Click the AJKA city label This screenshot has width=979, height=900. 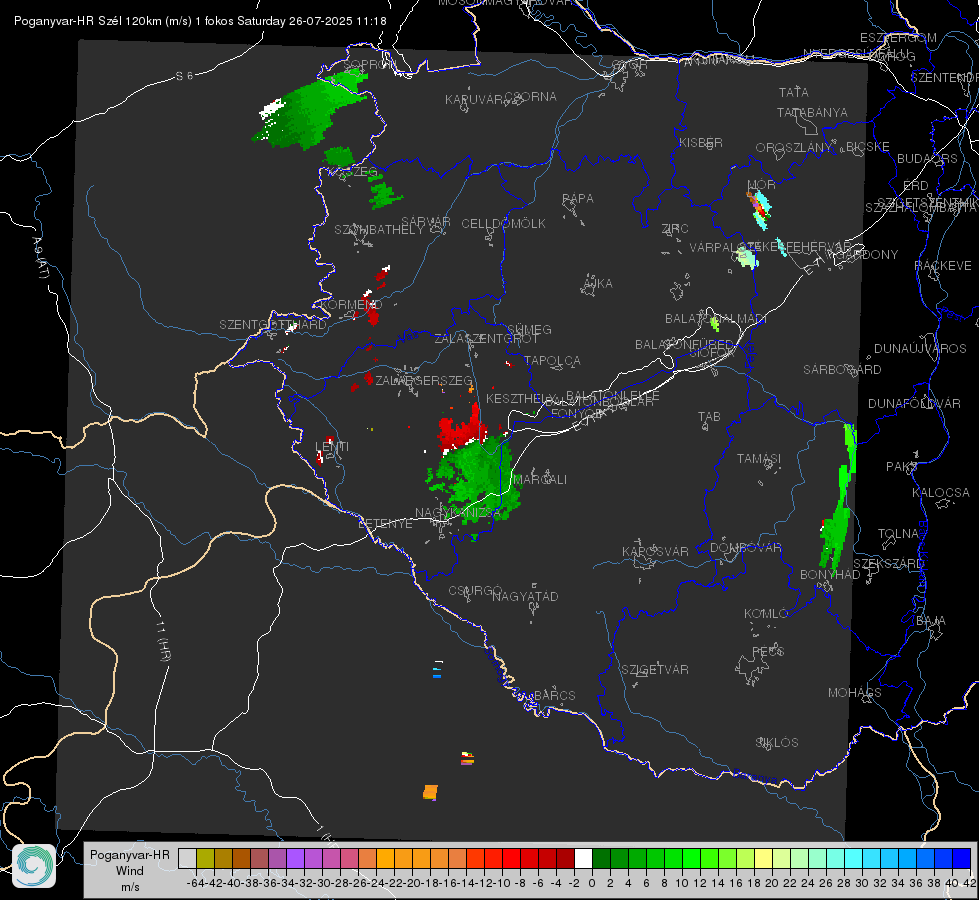point(598,284)
